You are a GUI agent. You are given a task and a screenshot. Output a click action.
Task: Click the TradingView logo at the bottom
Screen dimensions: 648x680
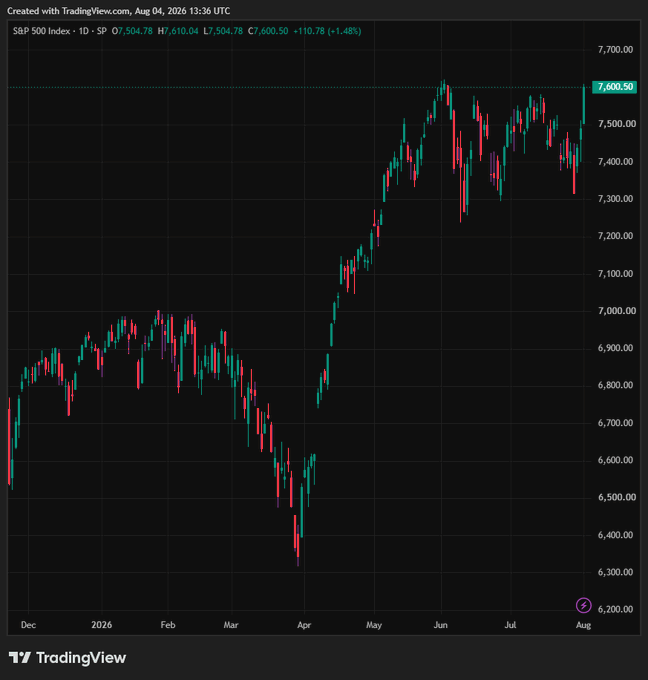(68, 658)
